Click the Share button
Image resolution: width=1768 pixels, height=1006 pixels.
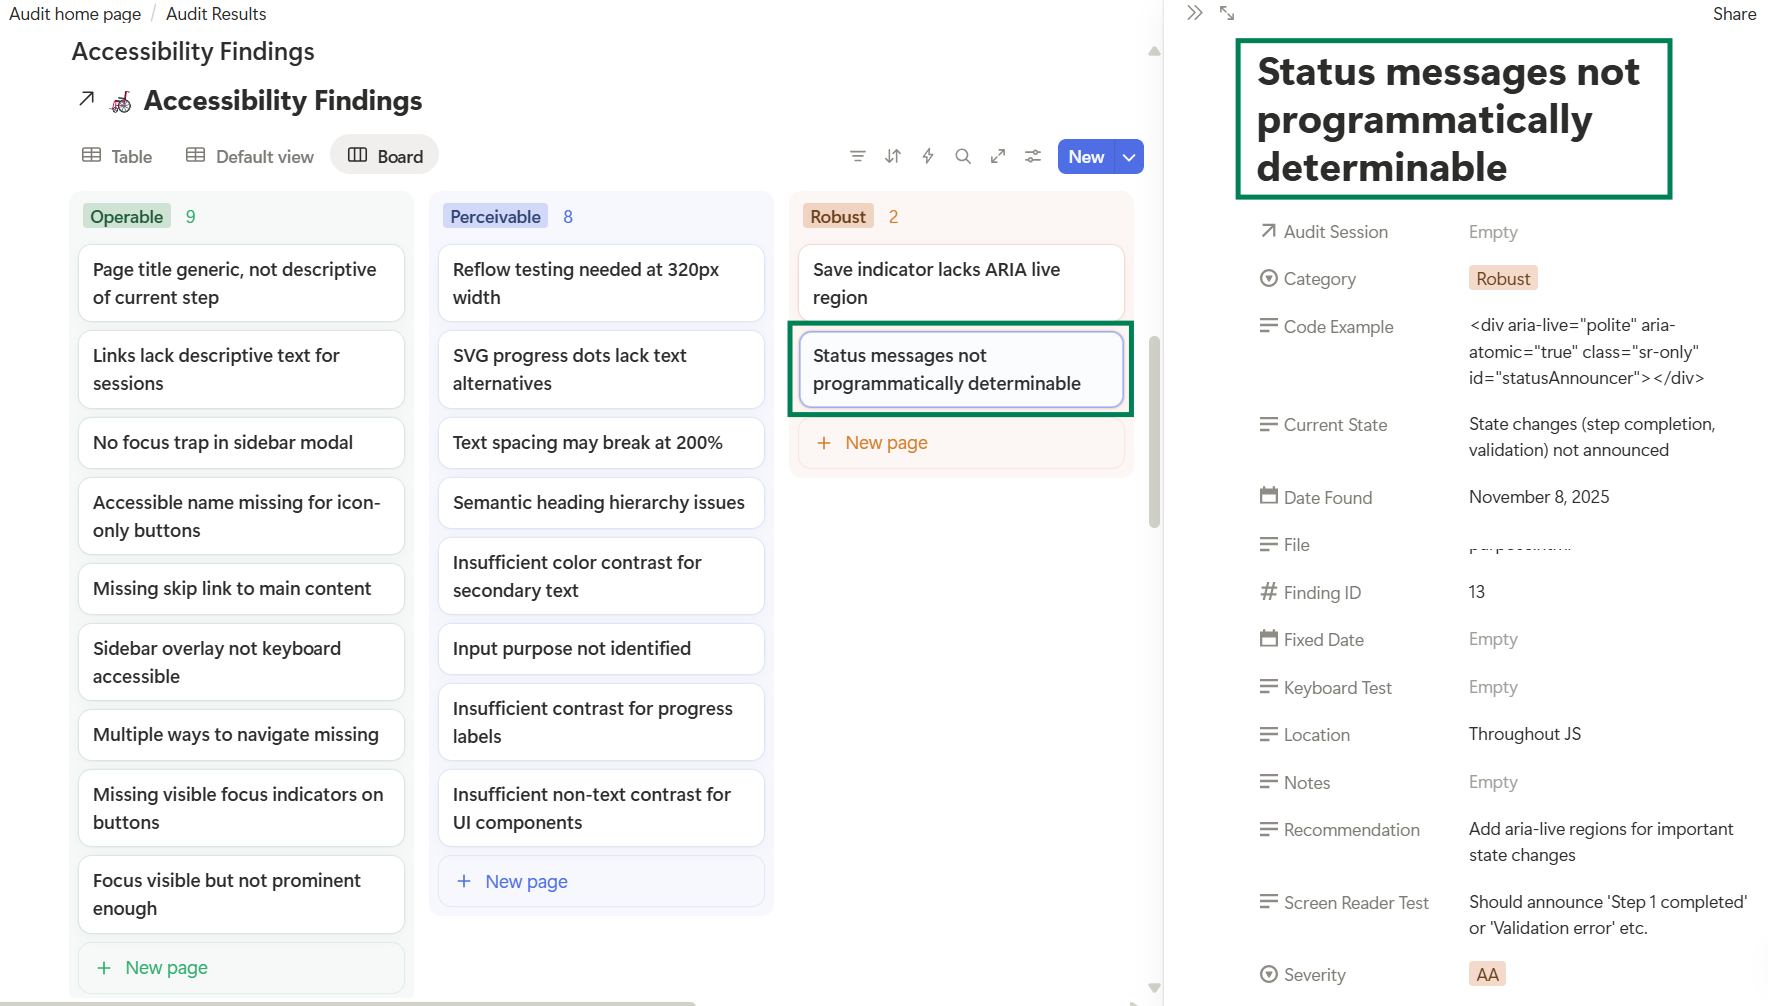(1735, 13)
